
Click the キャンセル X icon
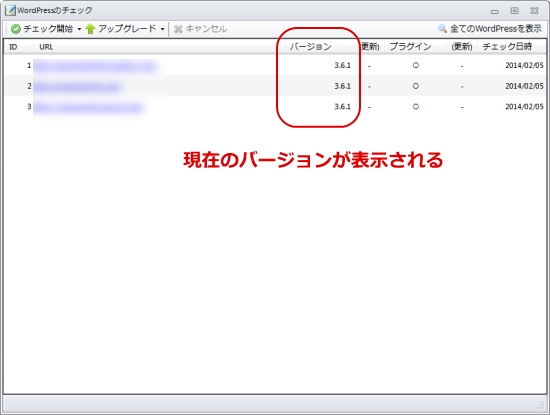tap(178, 29)
